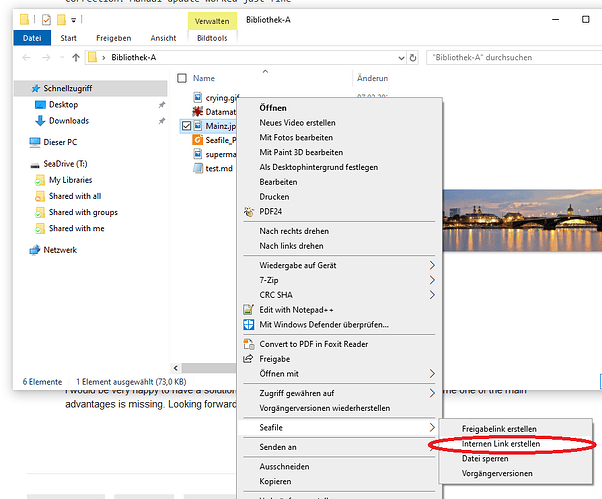Toggle the select-all checkbox beside Name
The image size is (602, 499).
click(x=182, y=78)
